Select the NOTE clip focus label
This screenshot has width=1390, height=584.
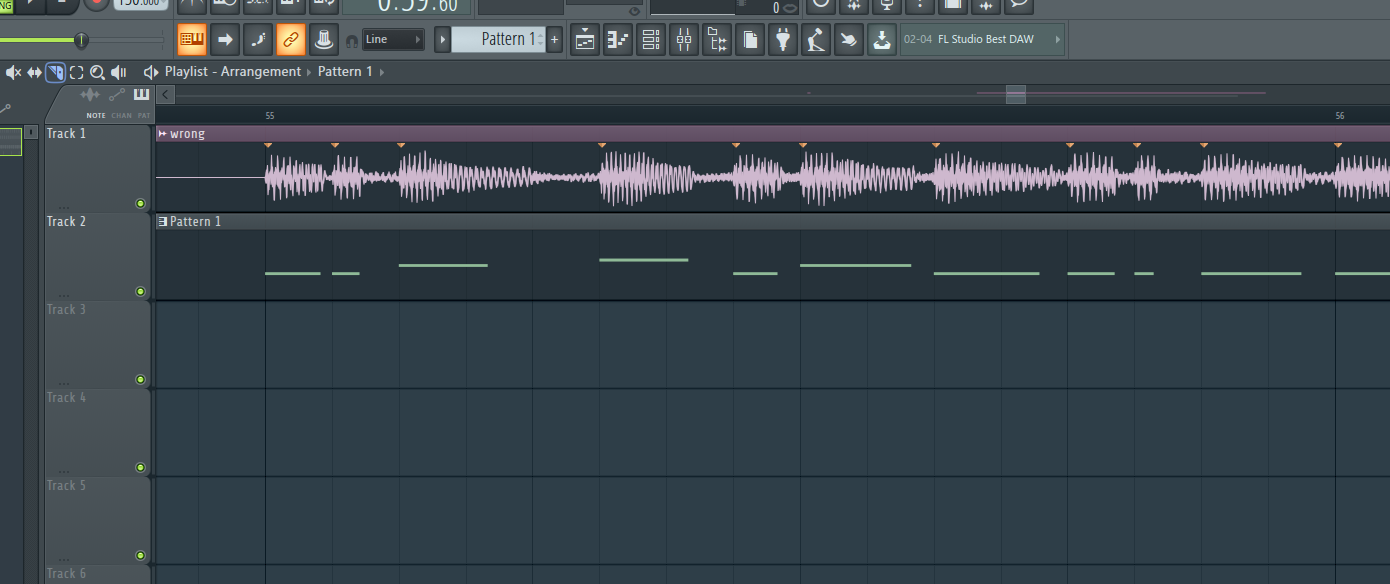(96, 116)
